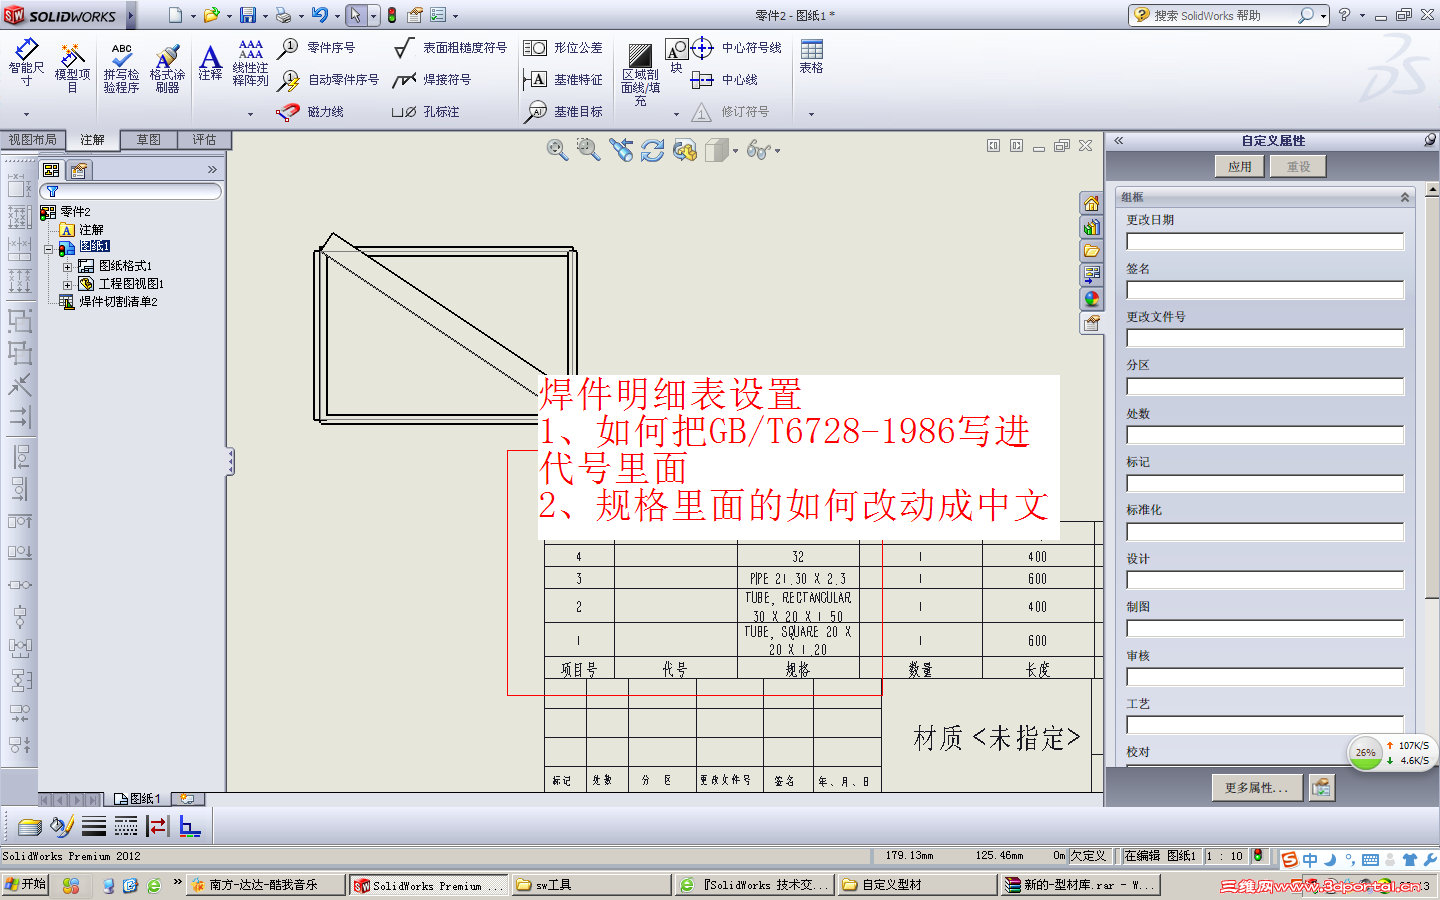Open the dropdown arrow beside New document
This screenshot has height=900, width=1440.
pyautogui.click(x=192, y=16)
